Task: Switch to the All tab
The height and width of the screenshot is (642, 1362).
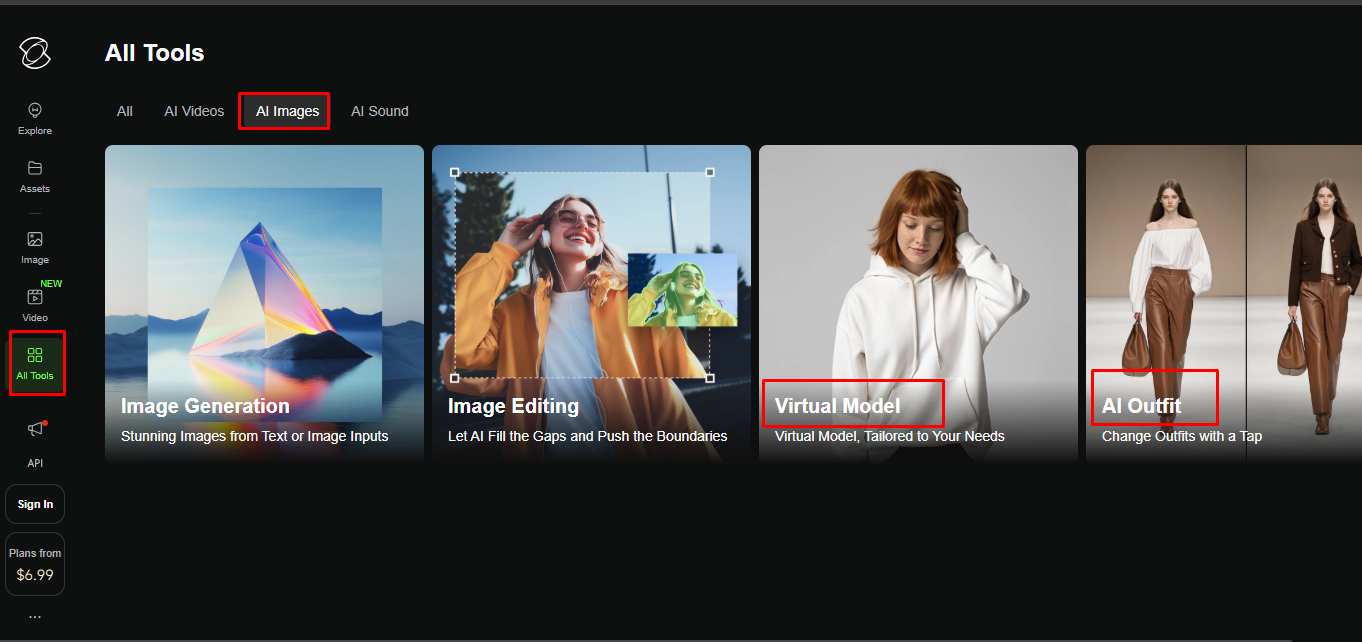Action: click(124, 111)
